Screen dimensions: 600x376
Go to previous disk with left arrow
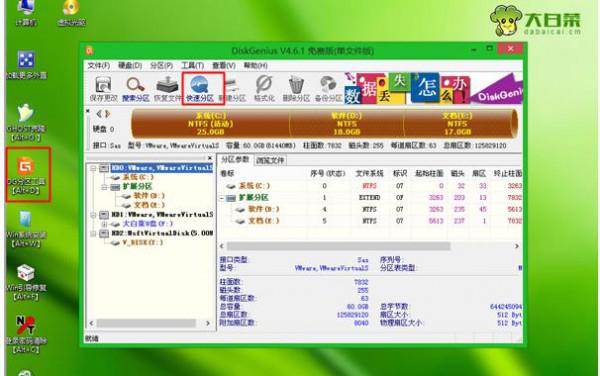(99, 114)
